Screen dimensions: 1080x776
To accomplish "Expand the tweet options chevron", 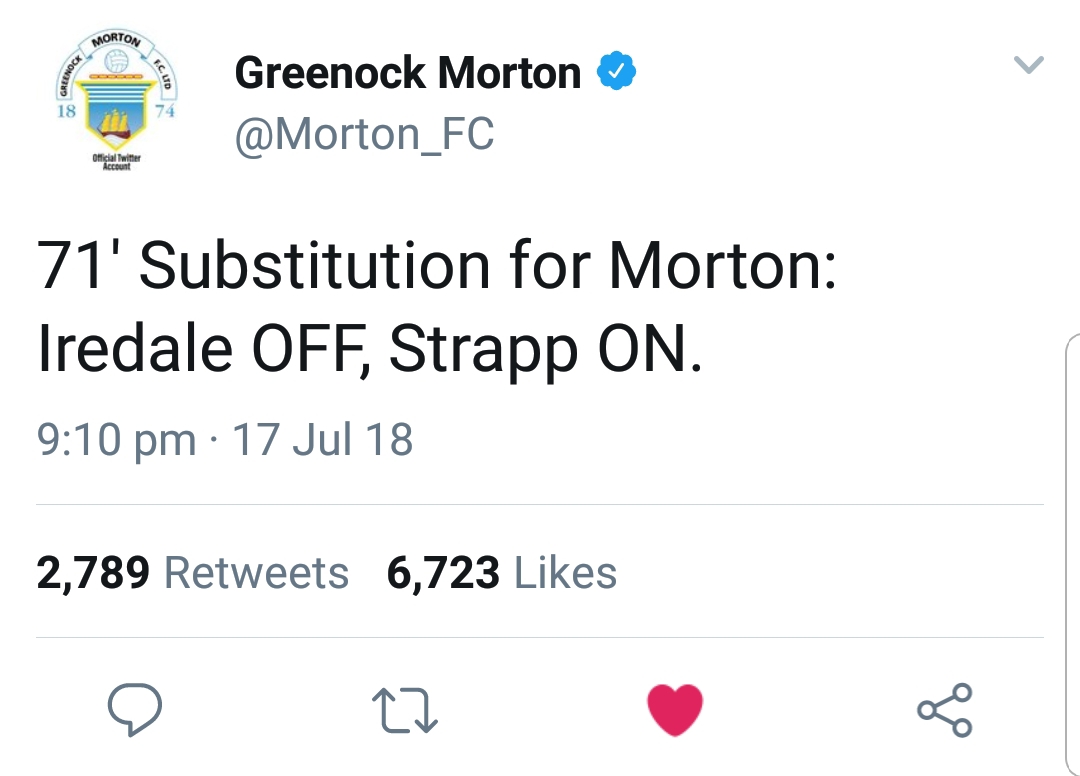I will point(1029,65).
